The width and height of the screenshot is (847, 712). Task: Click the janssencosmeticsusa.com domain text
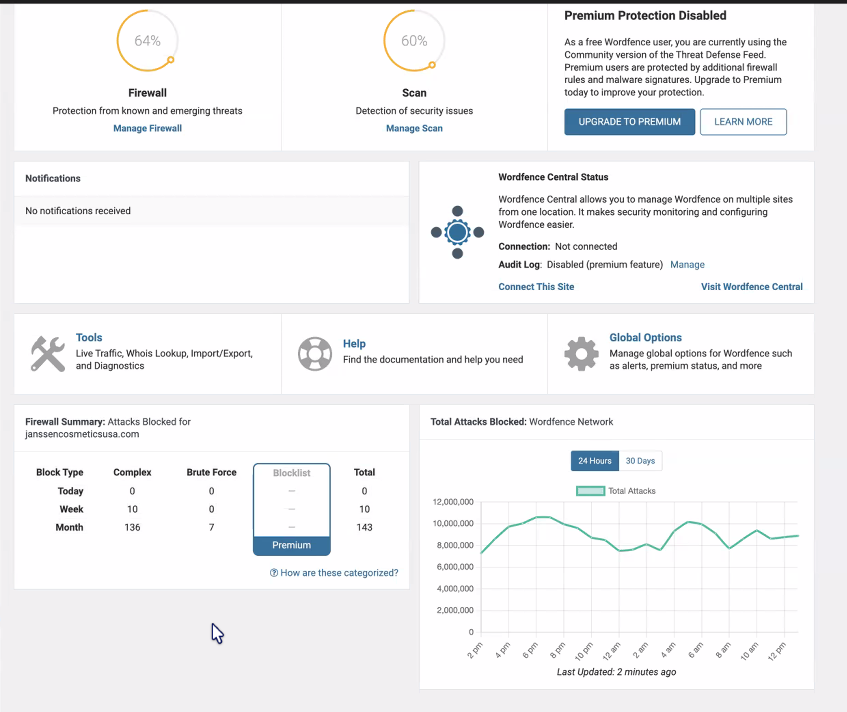pyautogui.click(x=82, y=434)
